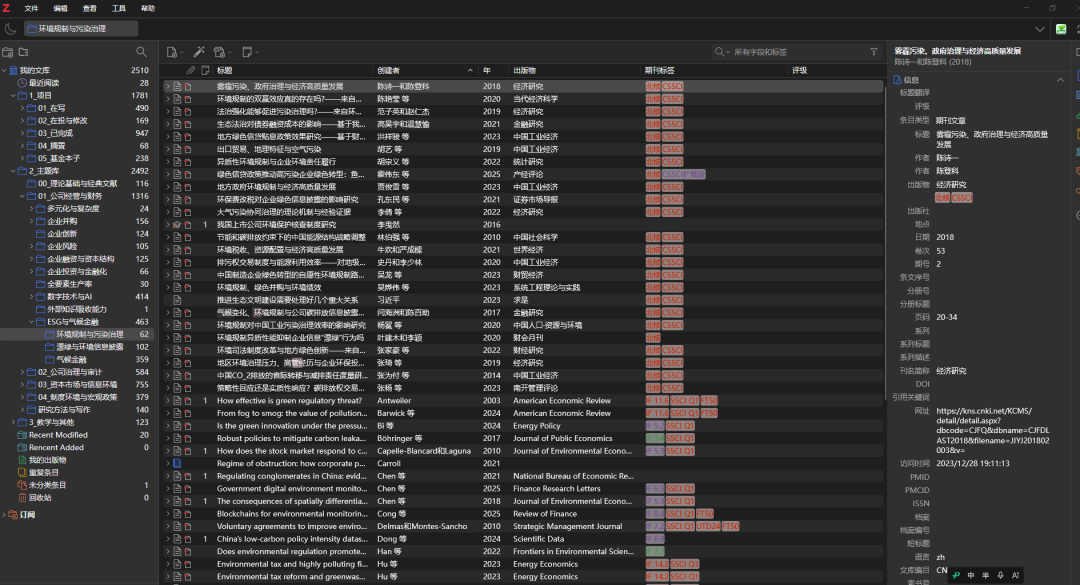1080x585 pixels.
Task: Click the paperclip attachment column header
Action: click(x=191, y=70)
